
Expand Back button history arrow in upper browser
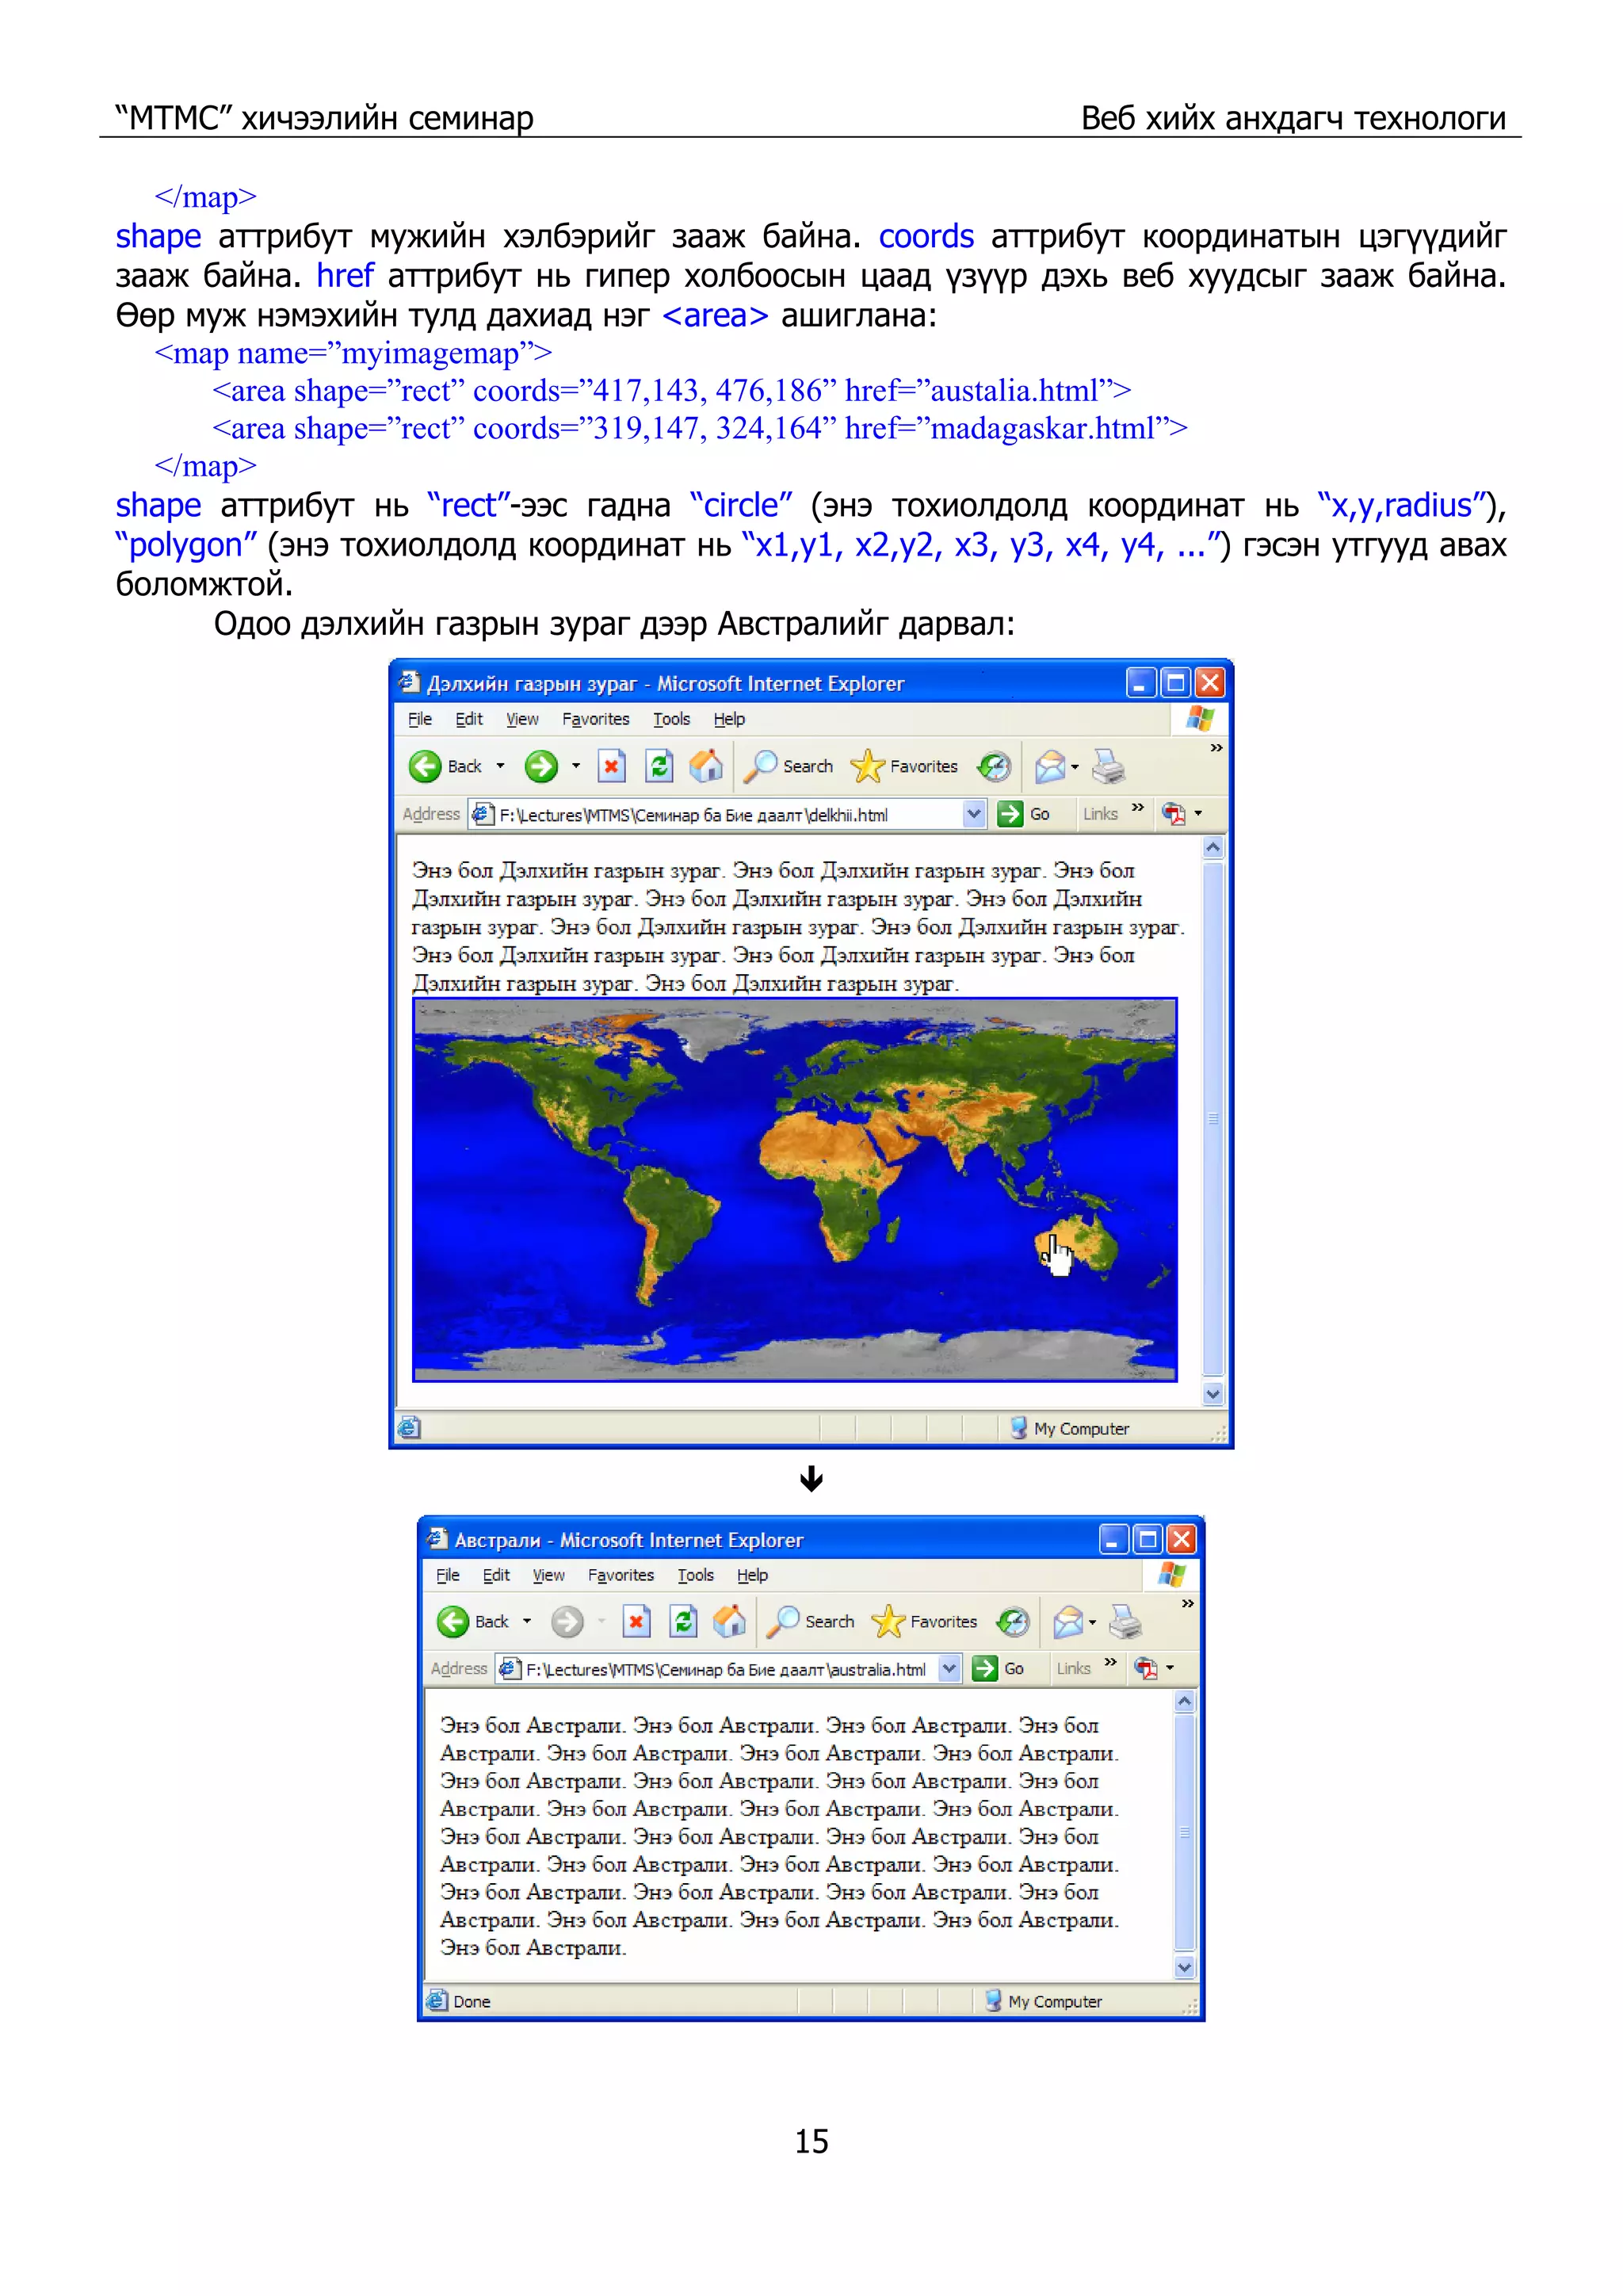(x=500, y=767)
